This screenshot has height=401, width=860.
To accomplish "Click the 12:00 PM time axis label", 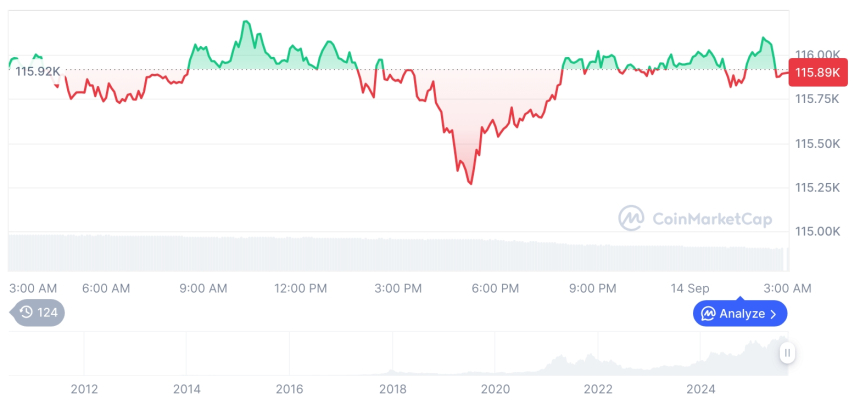I will (x=300, y=288).
